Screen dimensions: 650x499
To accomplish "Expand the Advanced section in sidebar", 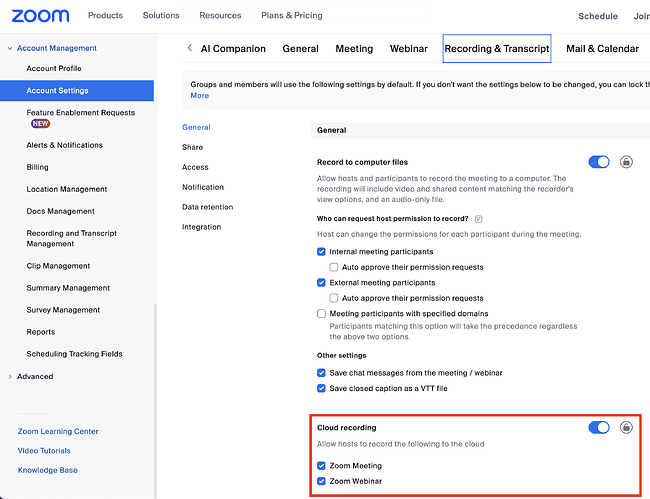I will click(x=34, y=377).
